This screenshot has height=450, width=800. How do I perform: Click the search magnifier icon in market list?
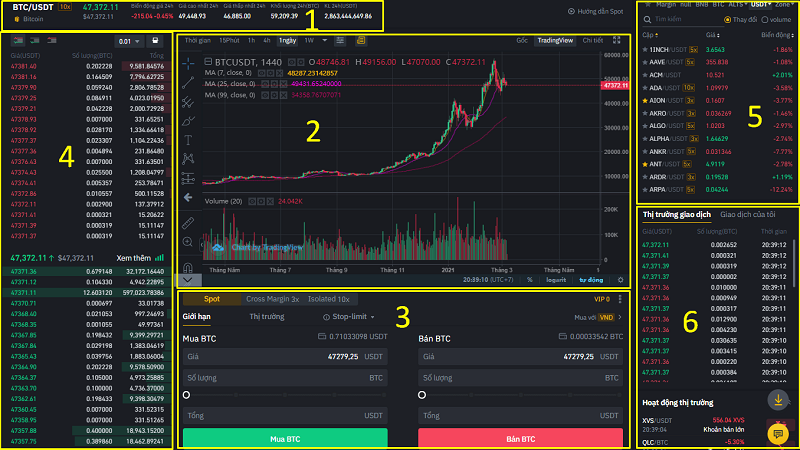pyautogui.click(x=647, y=19)
